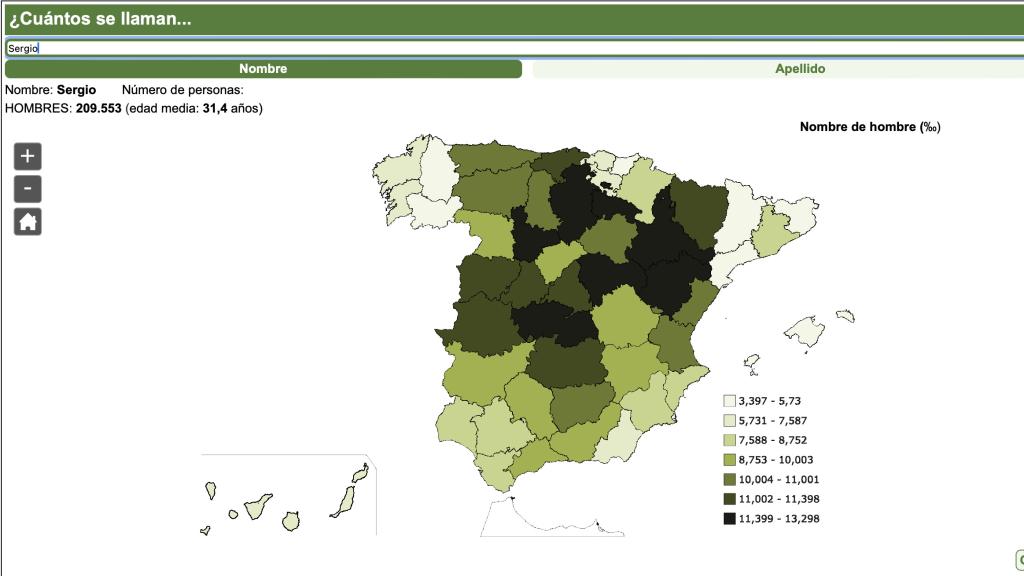1024x576 pixels.
Task: Choose the 11,002 - 11,398 legend swatch
Action: tap(730, 499)
